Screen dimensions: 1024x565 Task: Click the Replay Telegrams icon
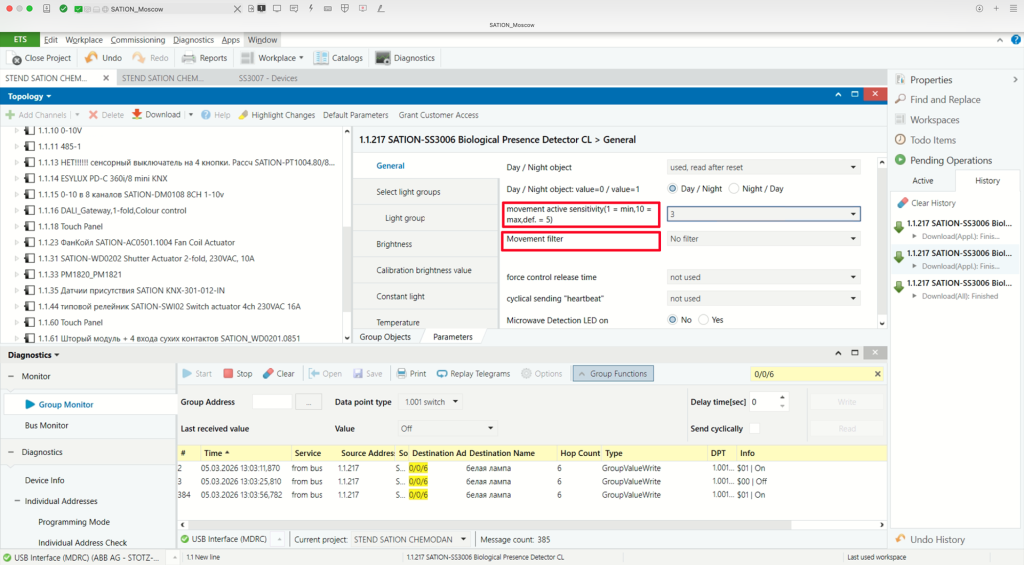coord(442,374)
